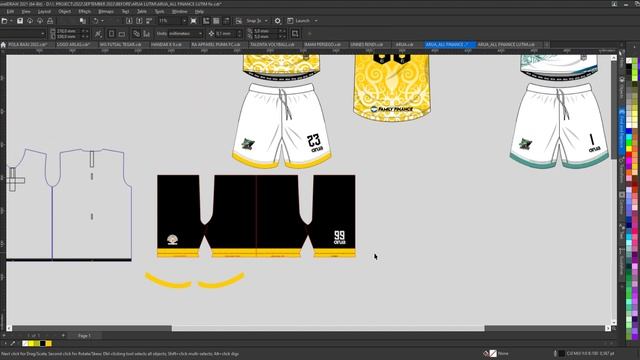Viewport: 640px width, 360px height.
Task: Click the Publish to PDF icon
Action: point(149,20)
